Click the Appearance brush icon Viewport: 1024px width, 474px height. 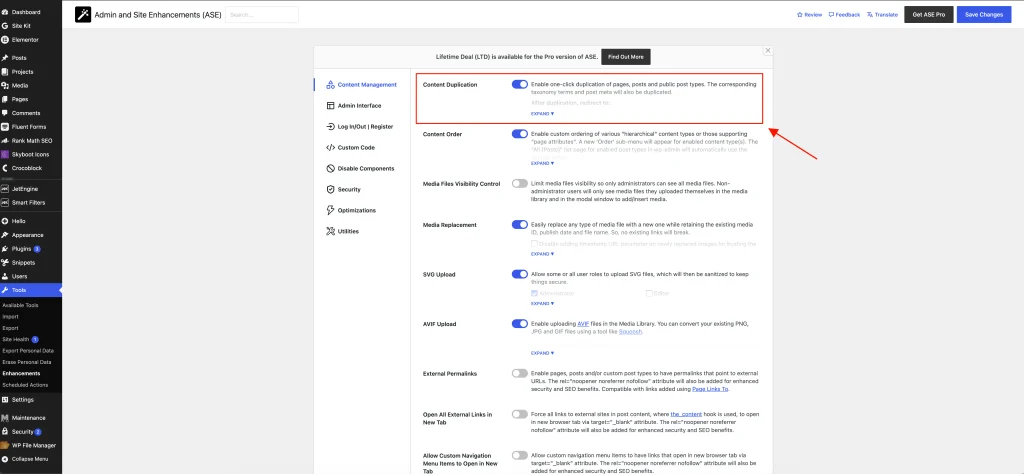(5, 235)
